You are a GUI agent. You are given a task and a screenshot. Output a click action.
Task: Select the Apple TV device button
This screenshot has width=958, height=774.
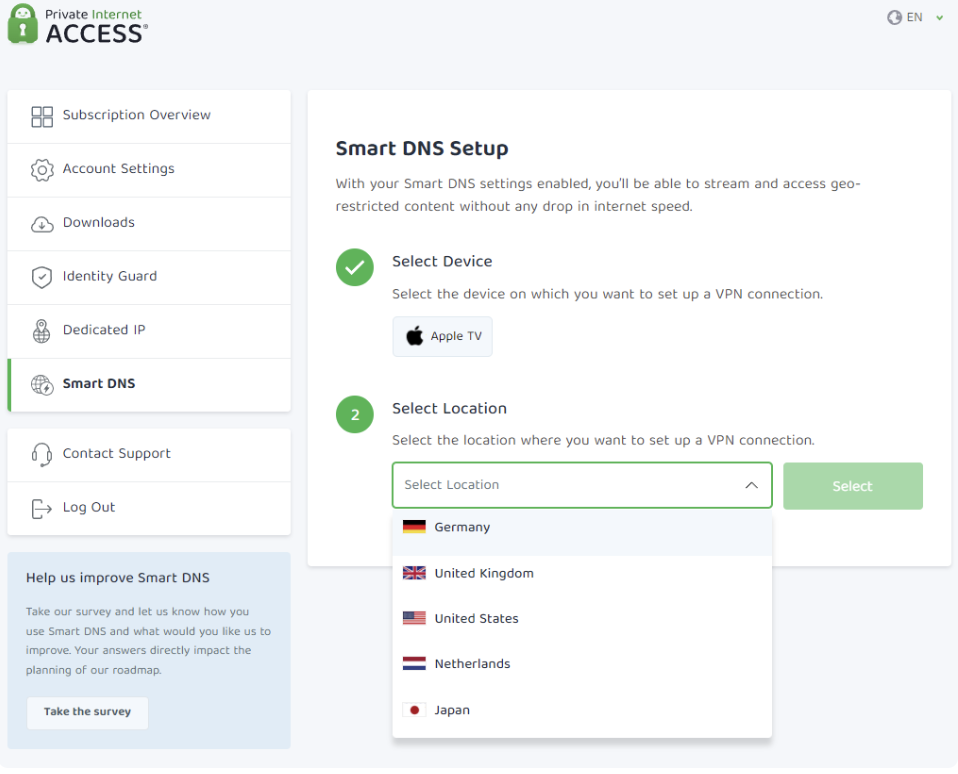[442, 336]
